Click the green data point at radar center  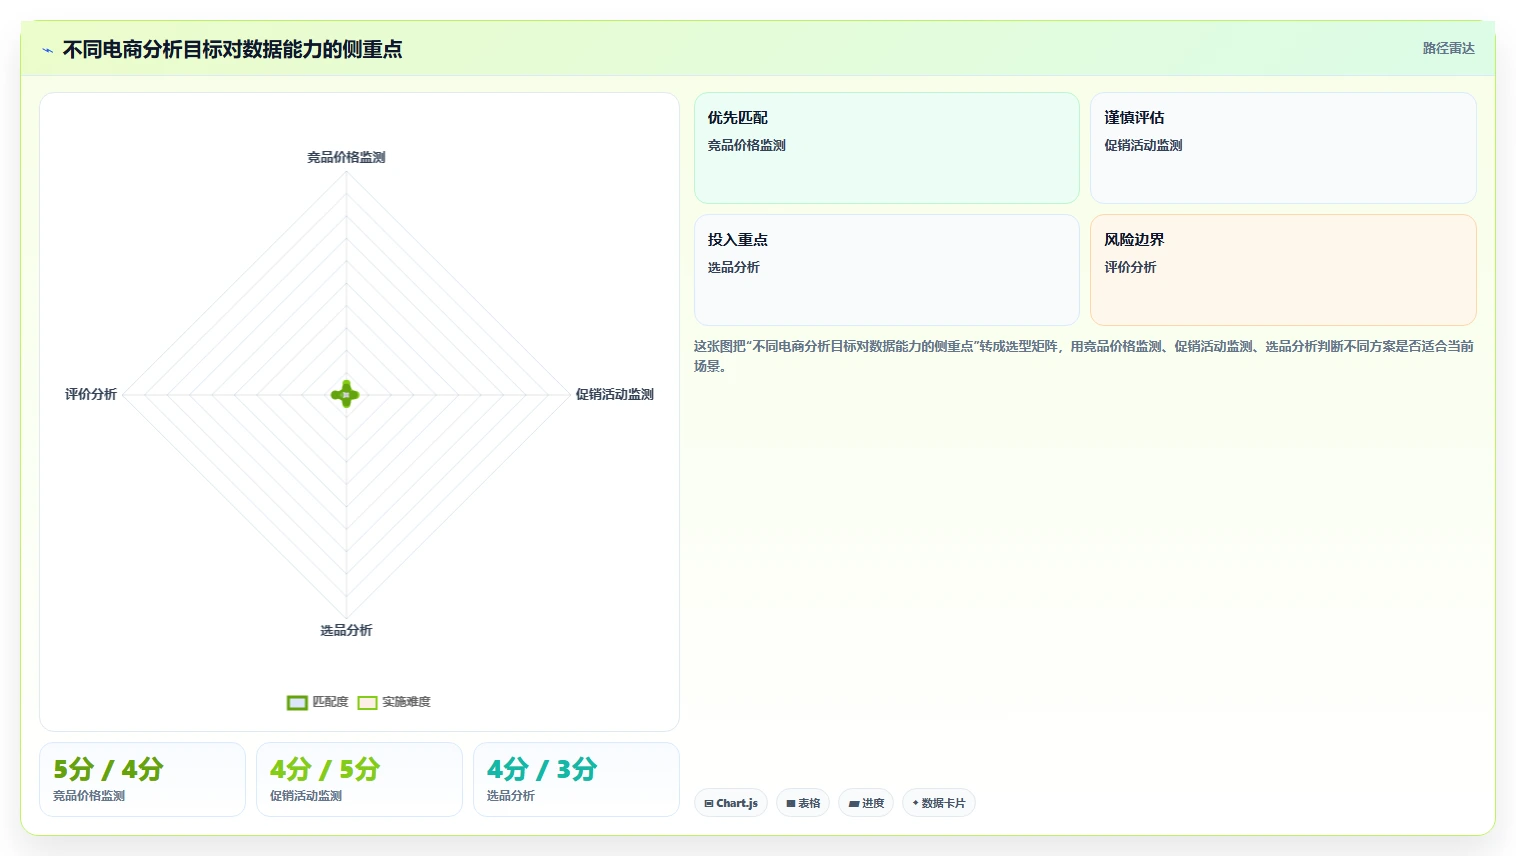coord(346,394)
